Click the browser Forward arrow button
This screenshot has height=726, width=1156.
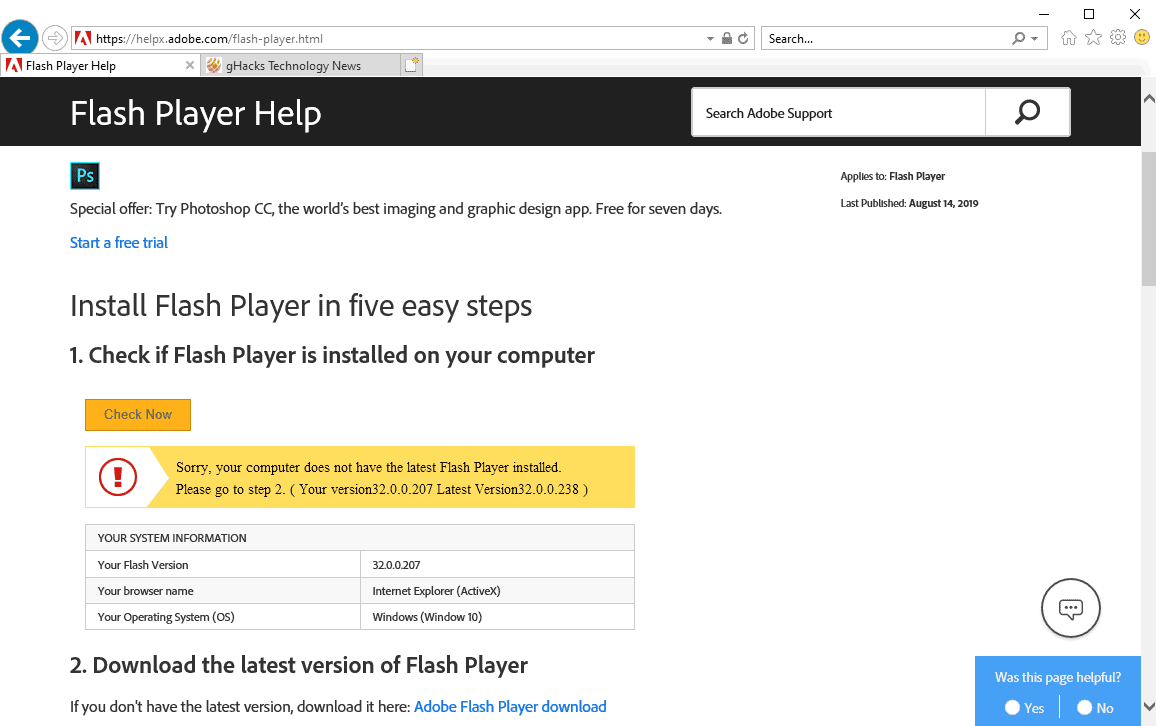[x=55, y=38]
